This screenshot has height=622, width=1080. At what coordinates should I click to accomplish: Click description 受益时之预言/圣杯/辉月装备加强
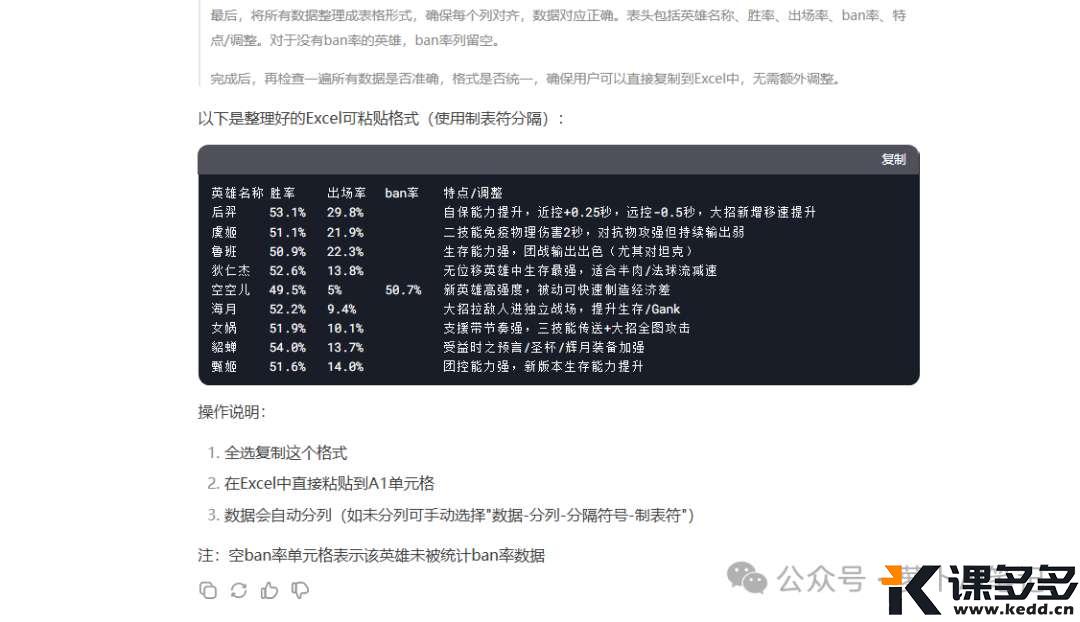coord(543,348)
